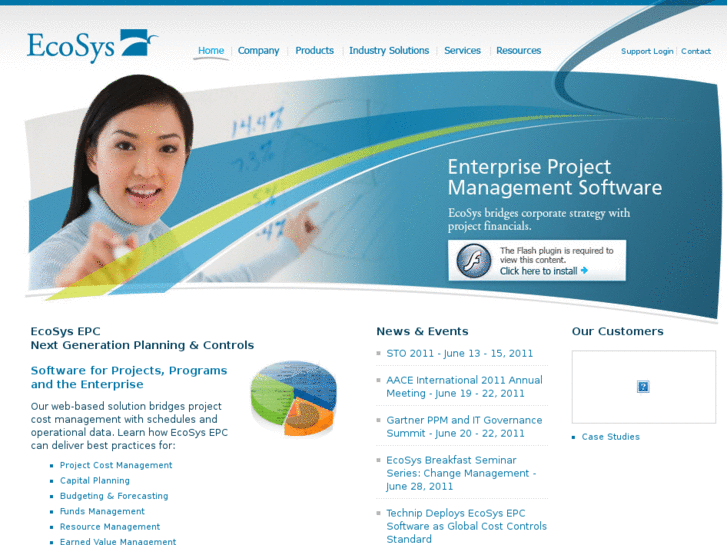The width and height of the screenshot is (727, 545).
Task: Open the Industry Solutions menu
Action: pyautogui.click(x=389, y=51)
